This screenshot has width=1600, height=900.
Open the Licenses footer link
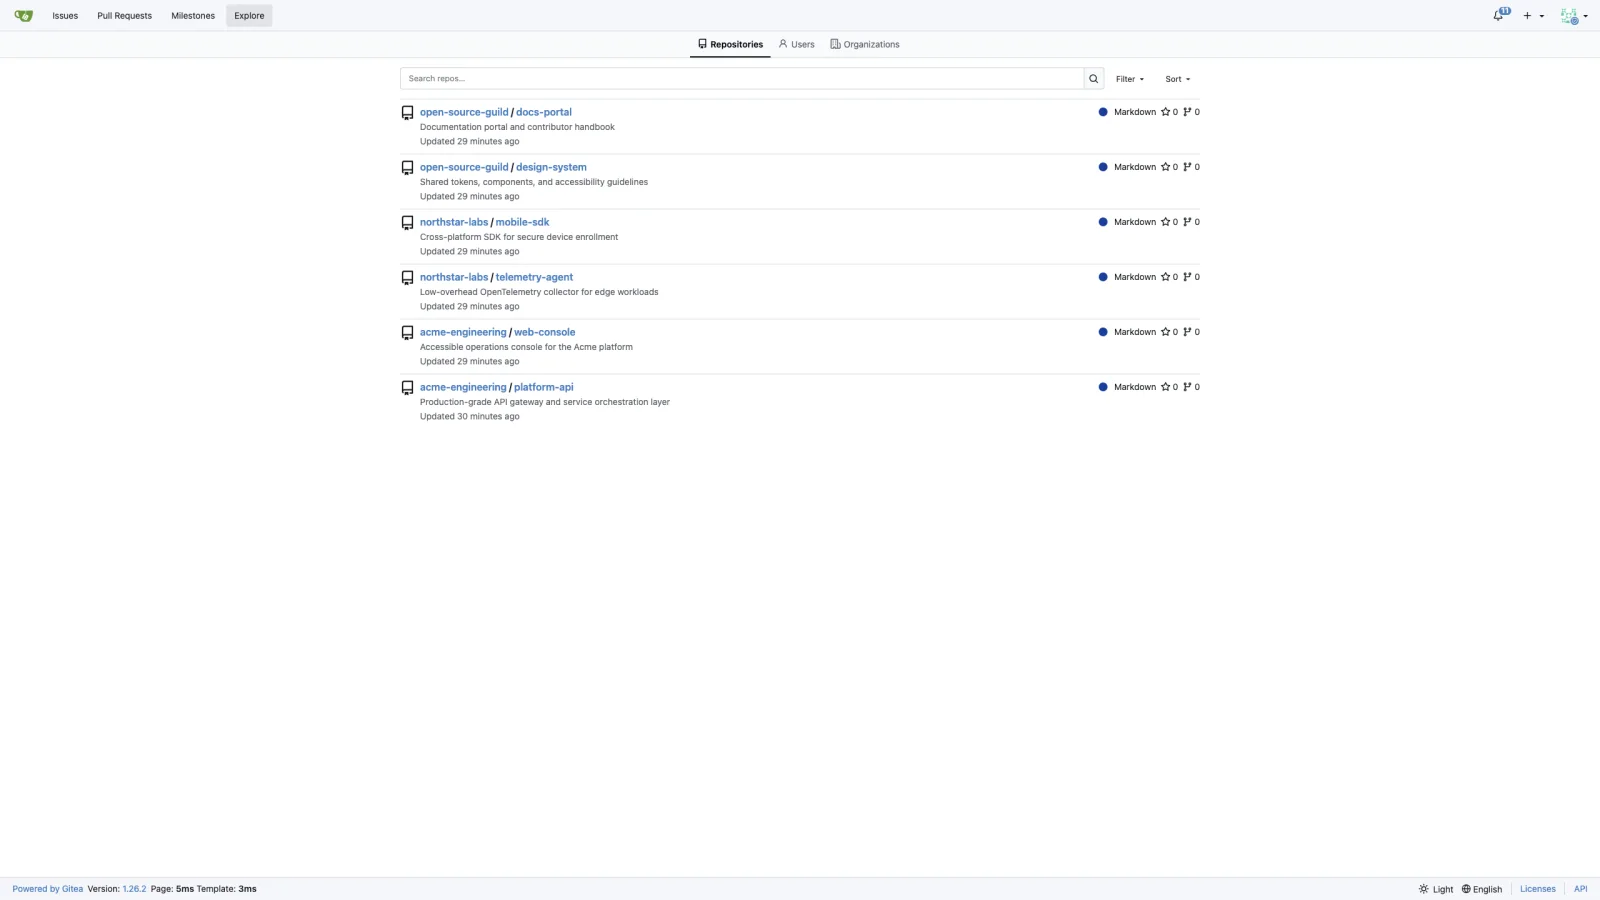coord(1538,889)
